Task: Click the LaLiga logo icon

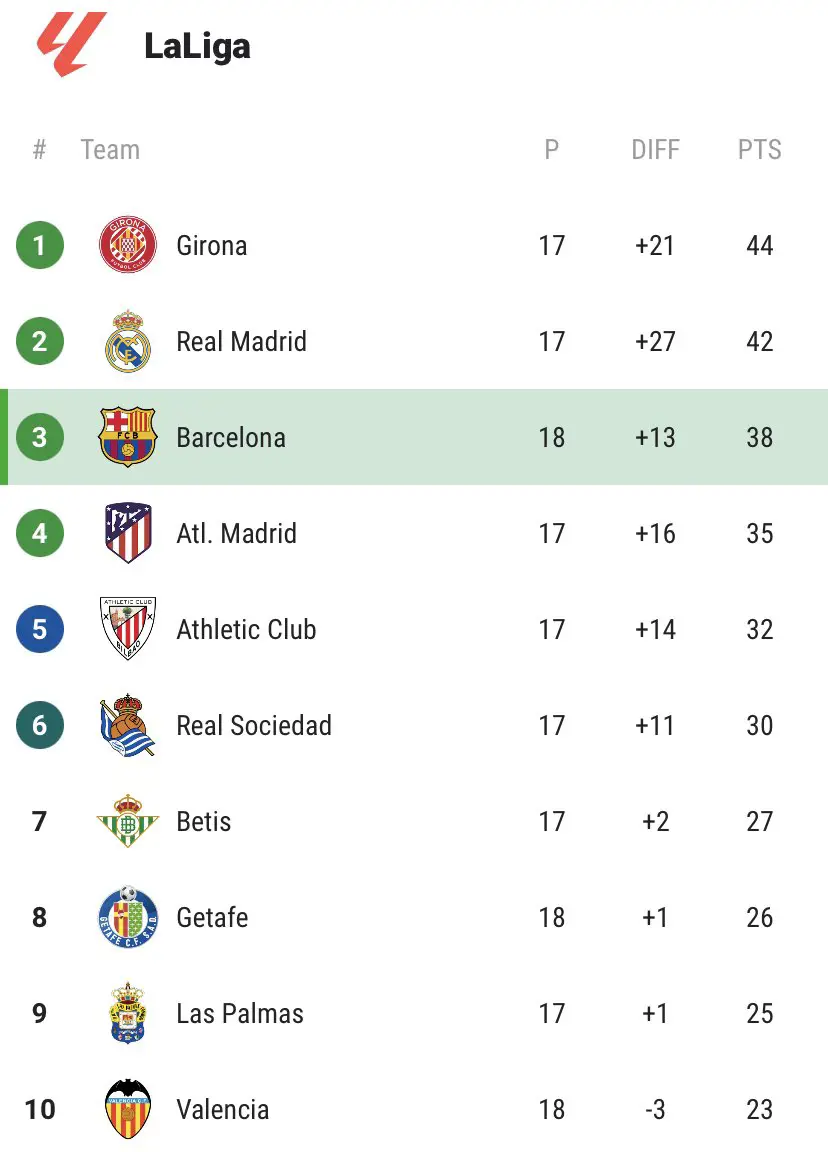Action: pos(71,43)
